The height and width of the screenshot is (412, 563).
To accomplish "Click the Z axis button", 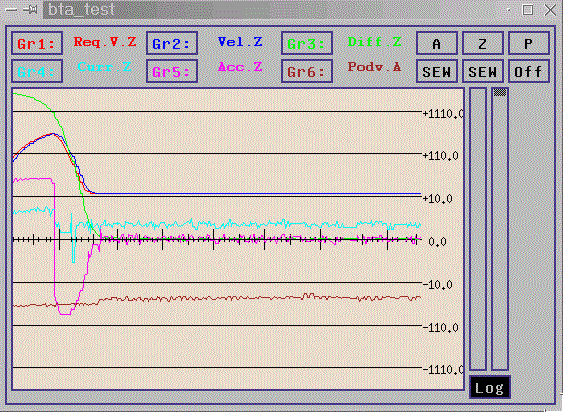I will point(483,43).
